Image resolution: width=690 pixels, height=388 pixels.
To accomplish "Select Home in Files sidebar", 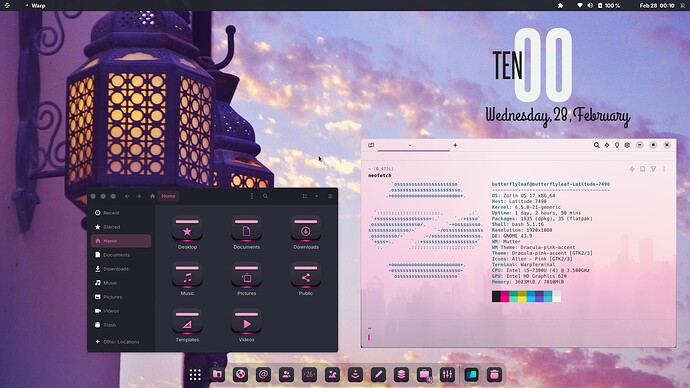I will click(121, 241).
